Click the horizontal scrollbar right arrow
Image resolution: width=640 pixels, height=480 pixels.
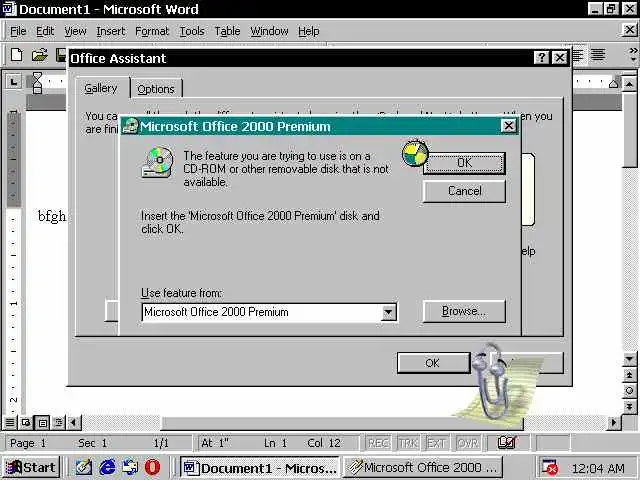click(613, 423)
